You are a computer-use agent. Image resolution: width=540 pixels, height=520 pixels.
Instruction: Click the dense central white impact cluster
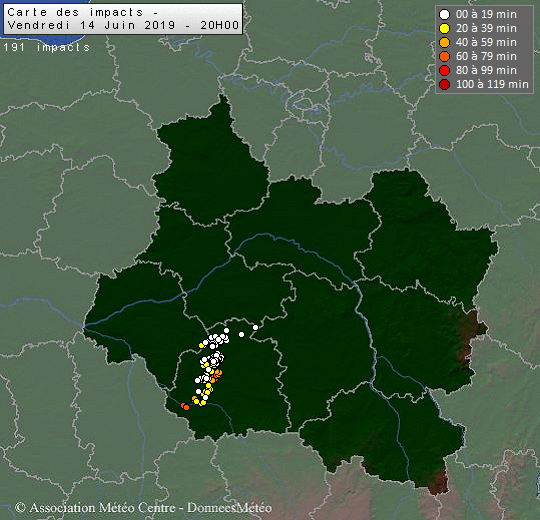point(212,360)
